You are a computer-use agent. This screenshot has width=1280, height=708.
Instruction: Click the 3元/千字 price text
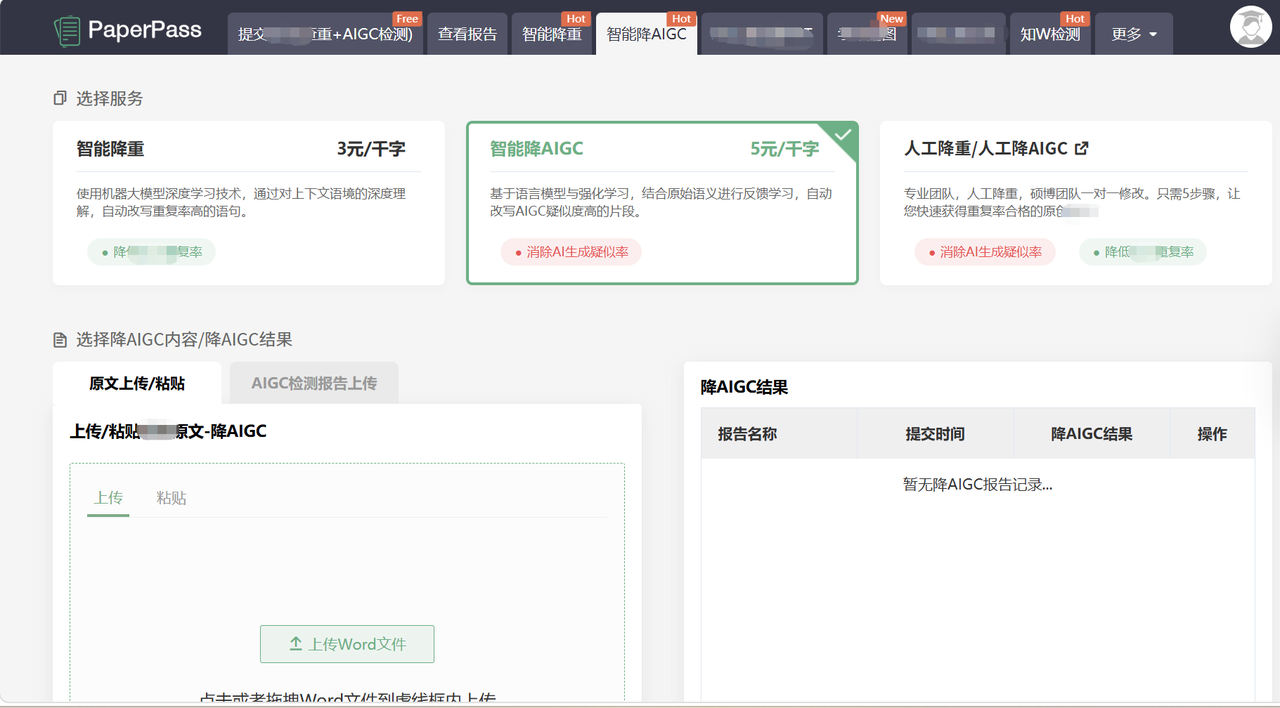(371, 149)
